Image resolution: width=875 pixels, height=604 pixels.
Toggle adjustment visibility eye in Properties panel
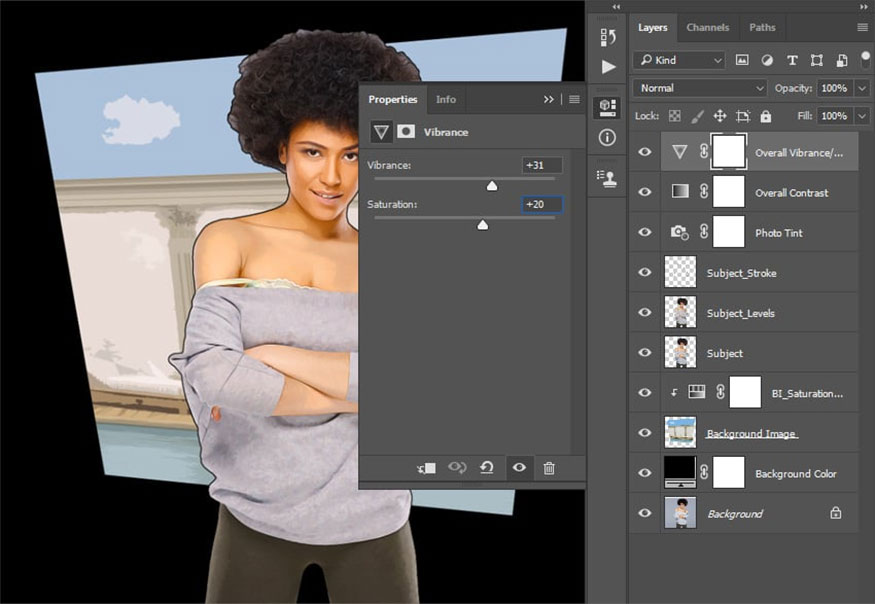(x=518, y=468)
